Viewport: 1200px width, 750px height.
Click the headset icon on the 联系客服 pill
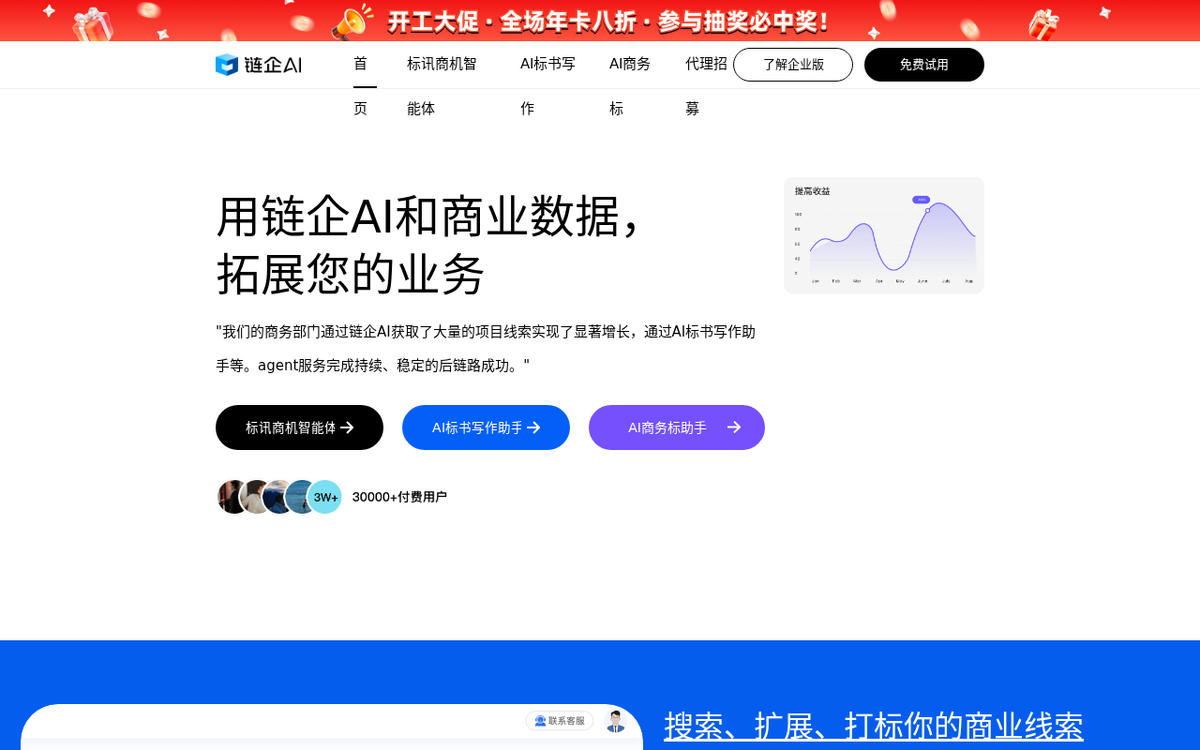click(538, 720)
